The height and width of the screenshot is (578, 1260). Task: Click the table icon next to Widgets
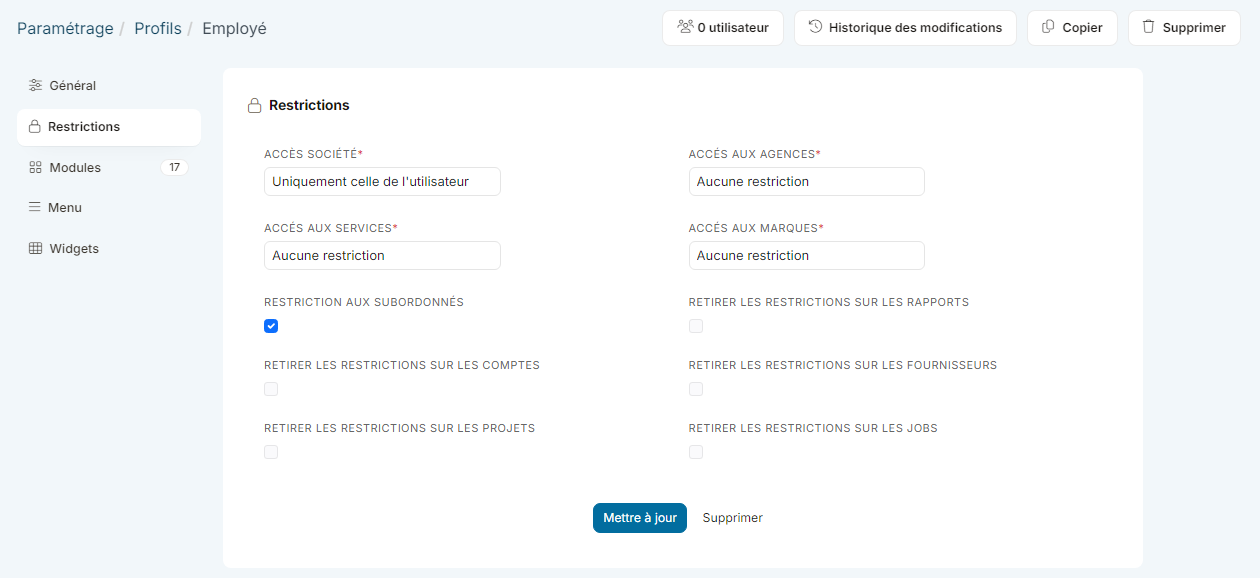point(35,249)
